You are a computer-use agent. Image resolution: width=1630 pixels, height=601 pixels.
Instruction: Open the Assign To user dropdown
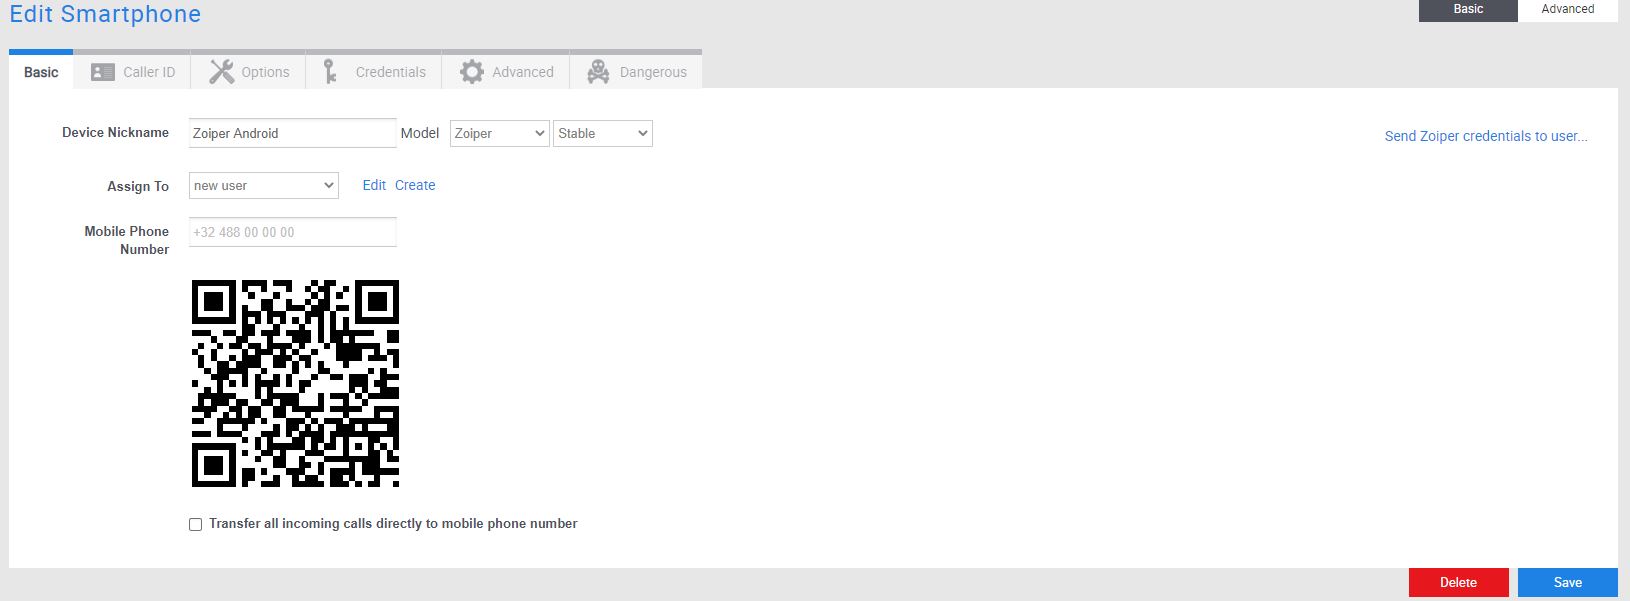click(x=263, y=186)
